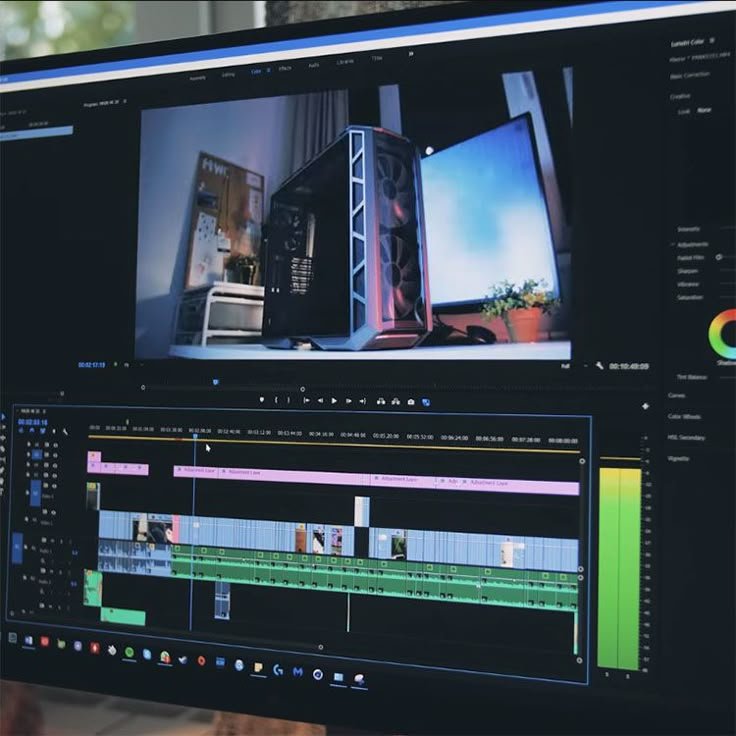The image size is (736, 736).
Task: Click the Faded Film slider handle
Action: coord(719,257)
